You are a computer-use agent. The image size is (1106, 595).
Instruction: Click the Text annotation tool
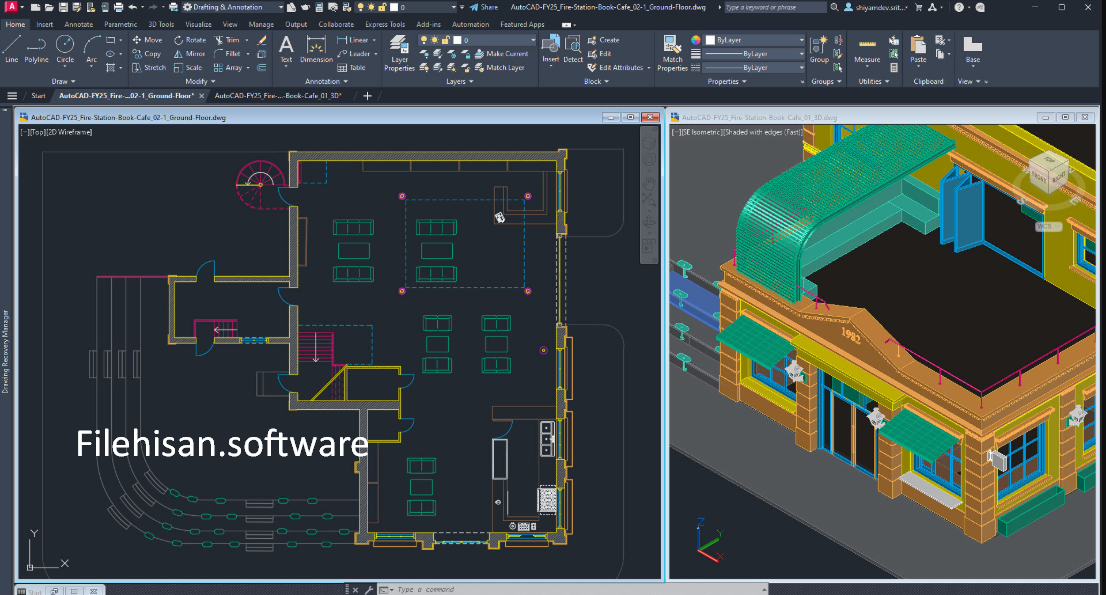tap(286, 49)
